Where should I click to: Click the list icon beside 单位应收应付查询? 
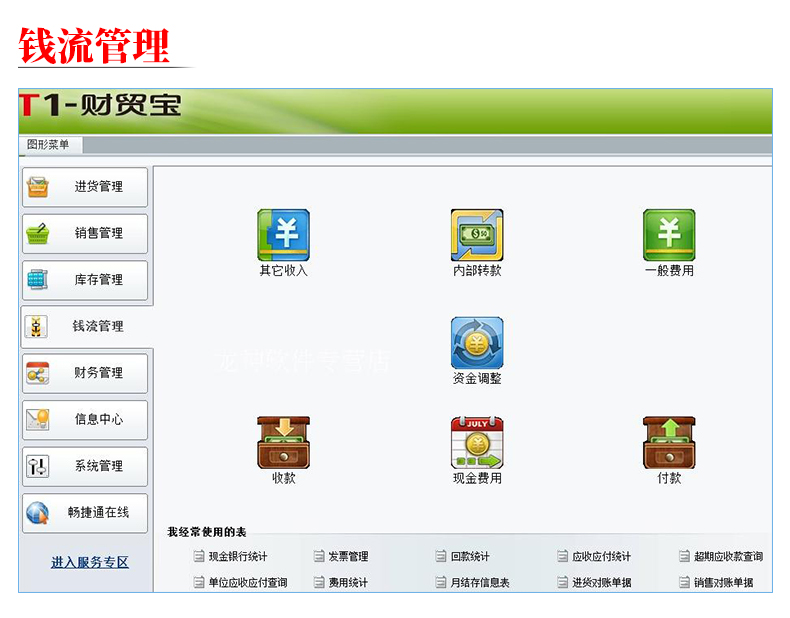point(199,582)
